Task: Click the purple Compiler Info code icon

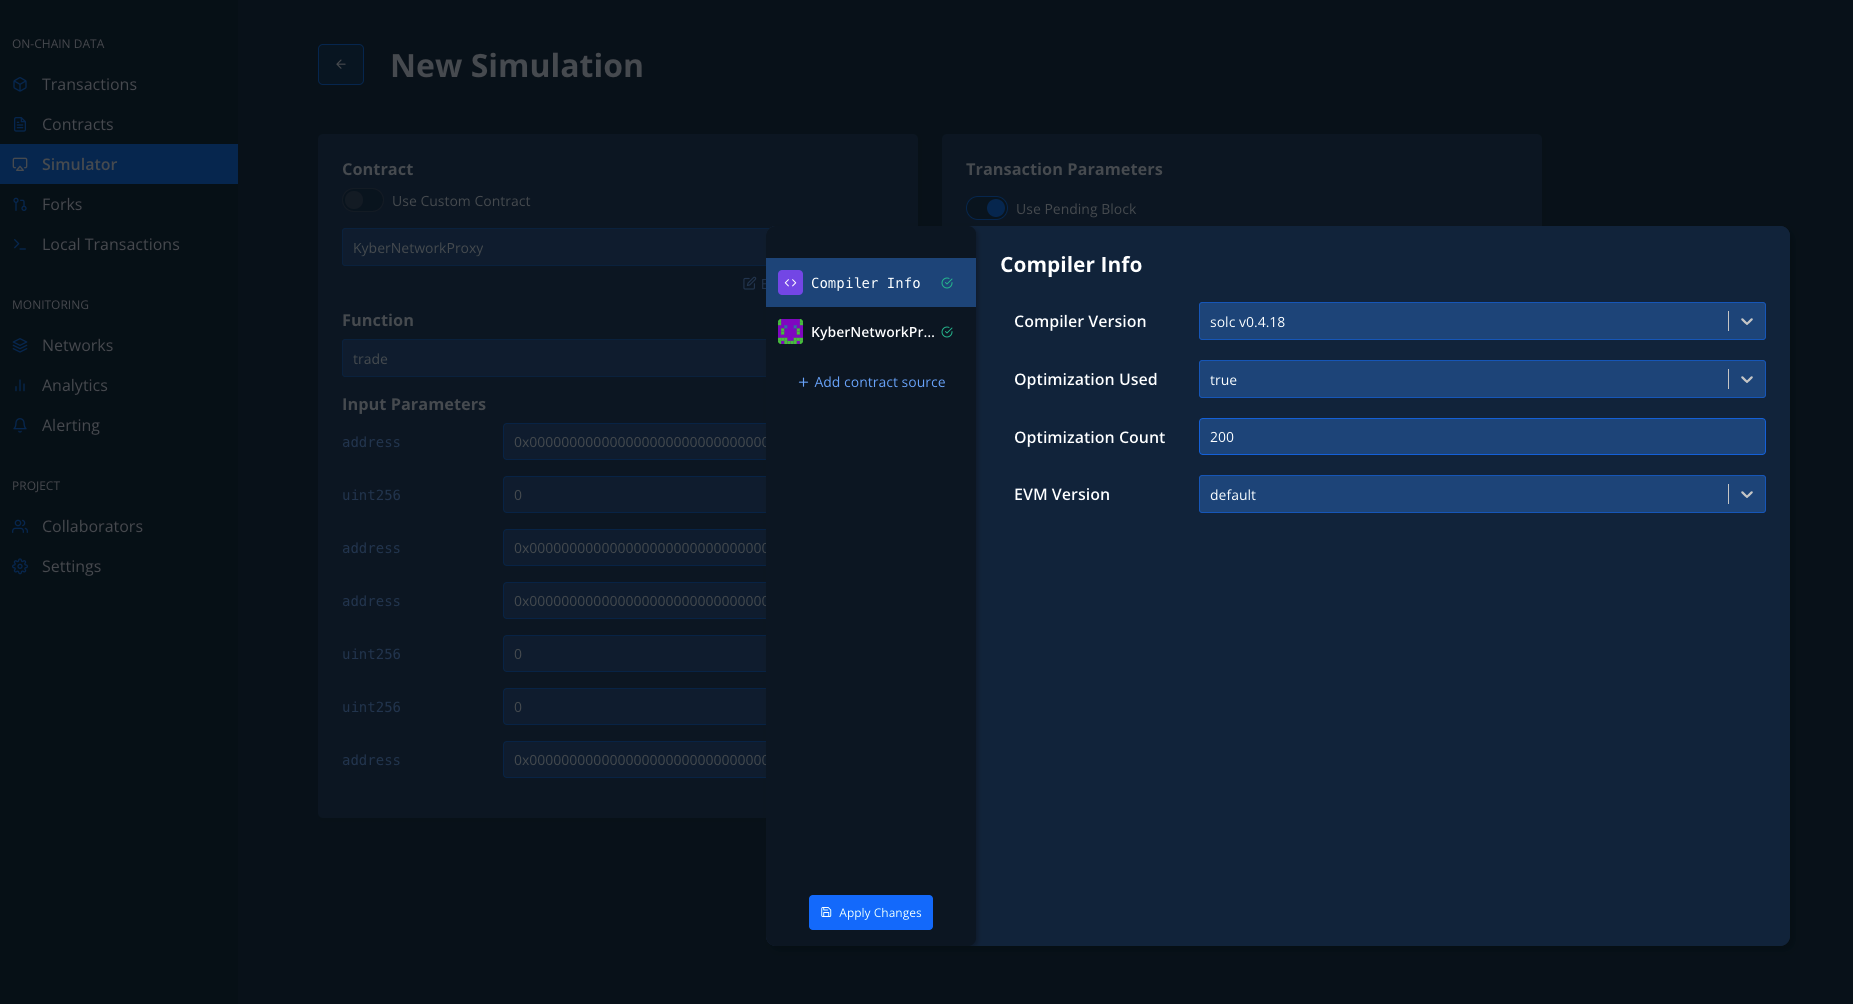Action: click(x=790, y=283)
